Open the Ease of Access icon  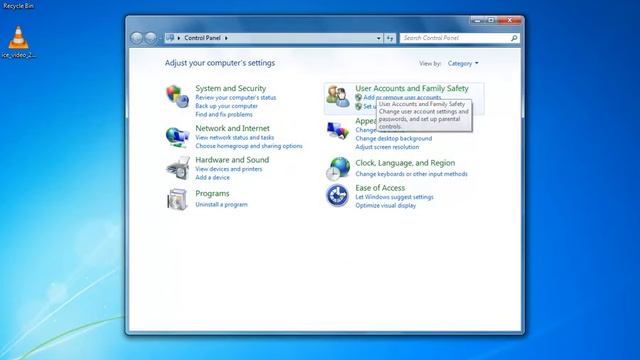[338, 196]
